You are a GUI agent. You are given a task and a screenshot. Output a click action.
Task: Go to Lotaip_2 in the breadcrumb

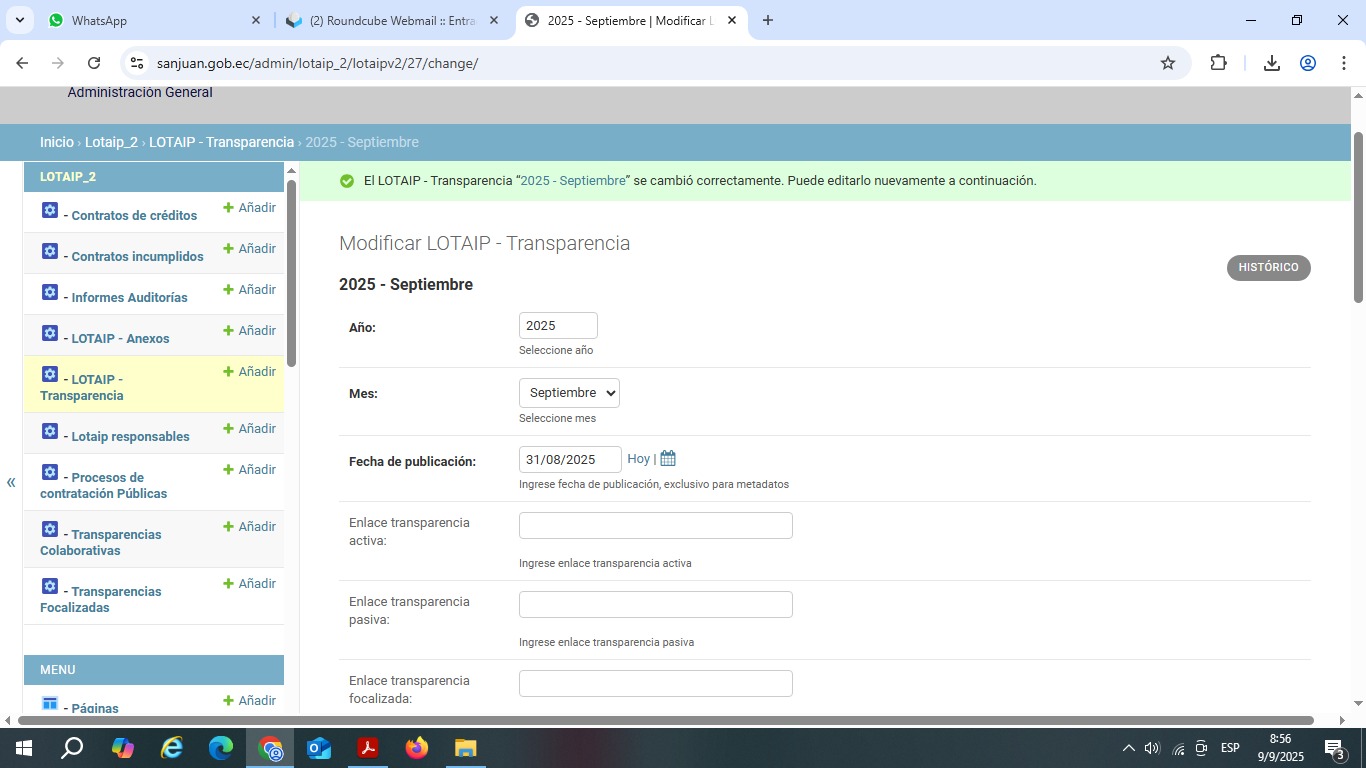click(x=111, y=142)
